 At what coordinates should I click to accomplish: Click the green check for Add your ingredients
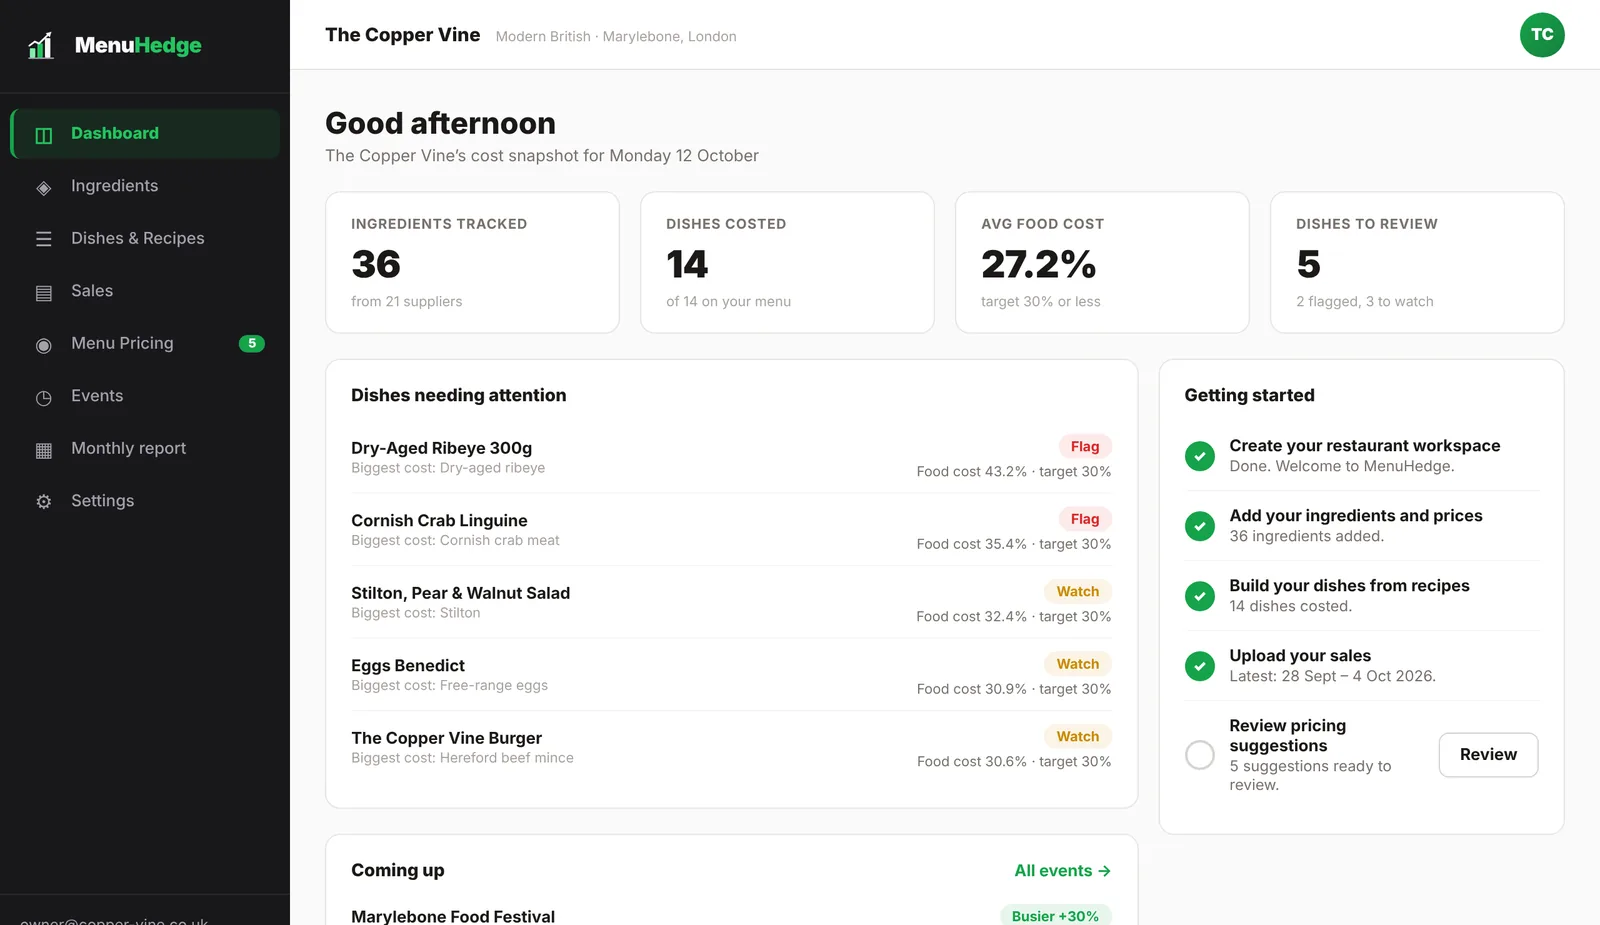pyautogui.click(x=1200, y=526)
